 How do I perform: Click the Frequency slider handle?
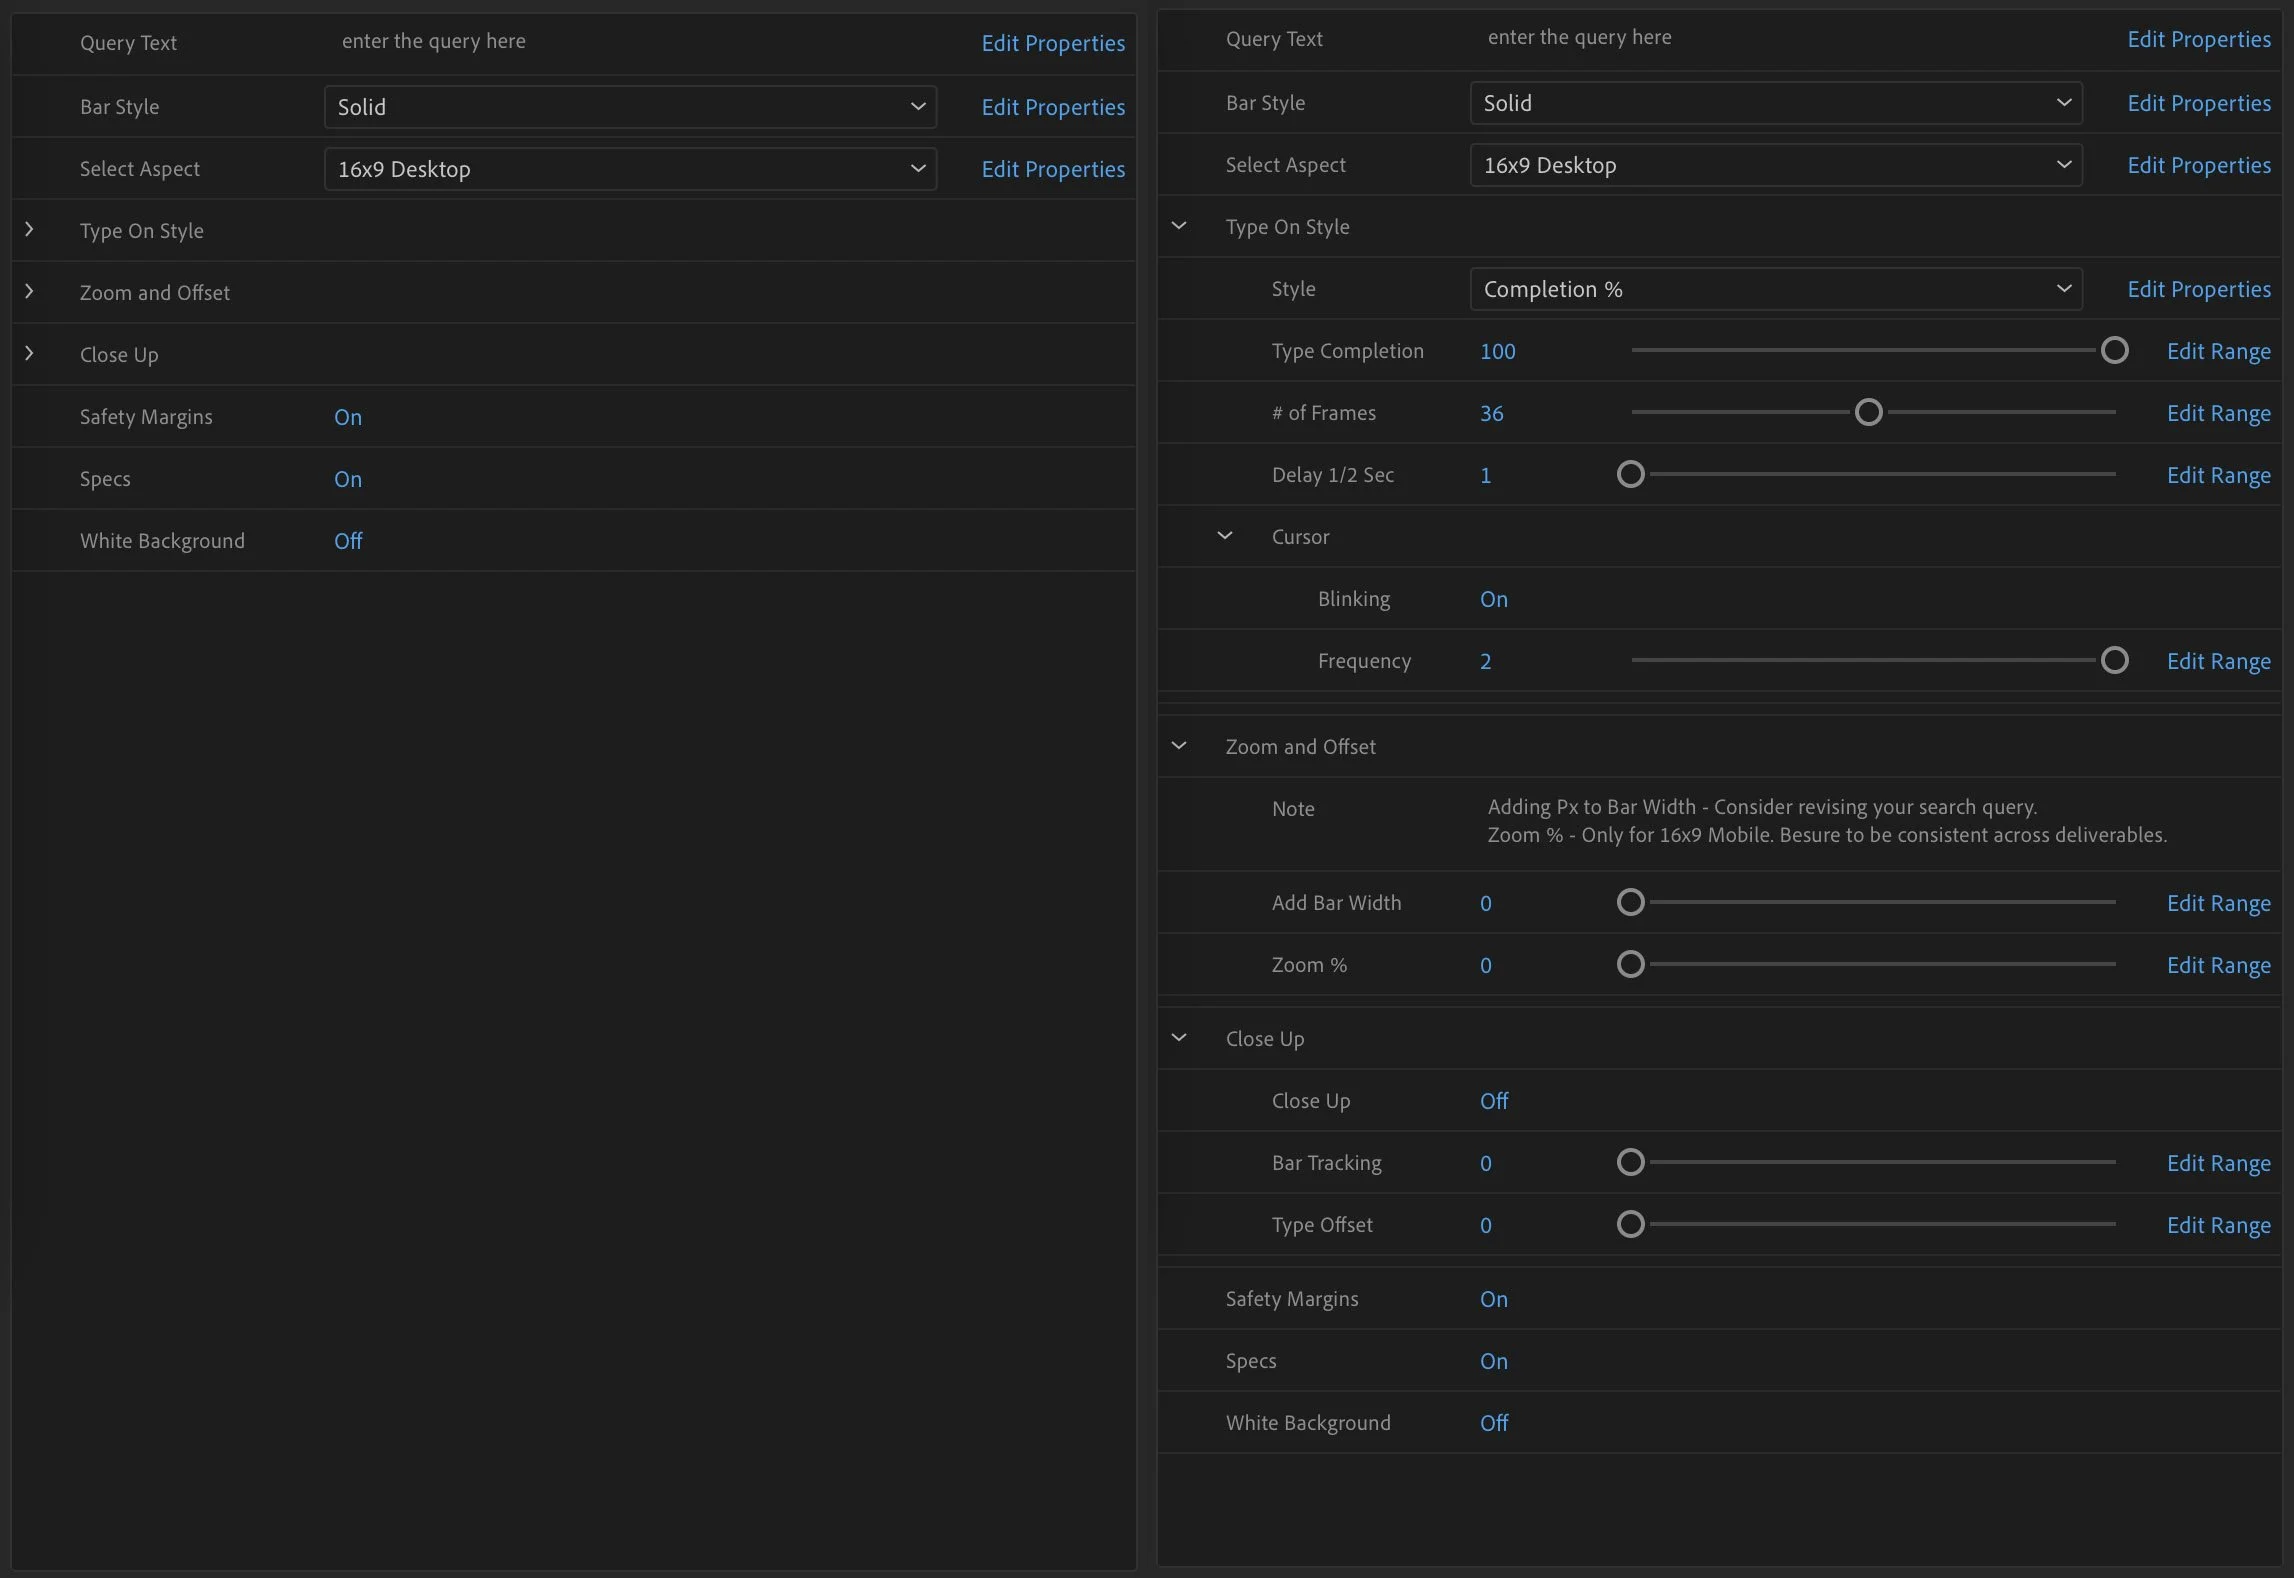pyautogui.click(x=2114, y=660)
